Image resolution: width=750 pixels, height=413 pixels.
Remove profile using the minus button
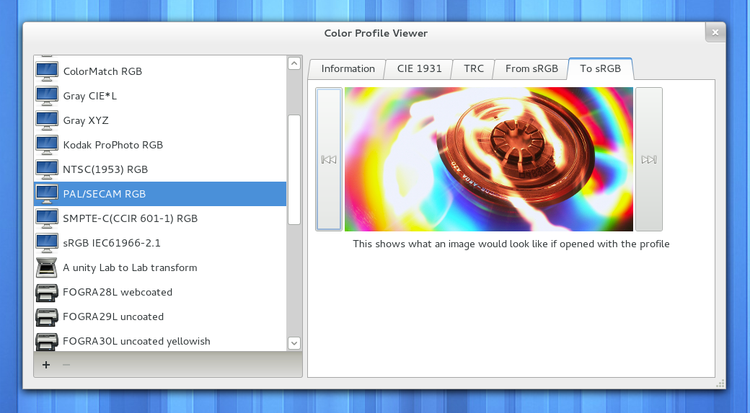click(x=66, y=365)
